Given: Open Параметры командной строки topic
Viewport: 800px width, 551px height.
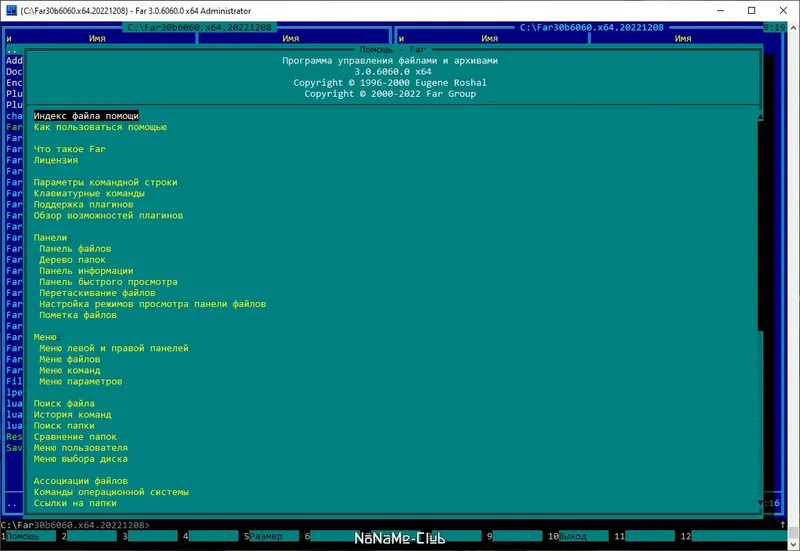Looking at the screenshot, I should 106,182.
